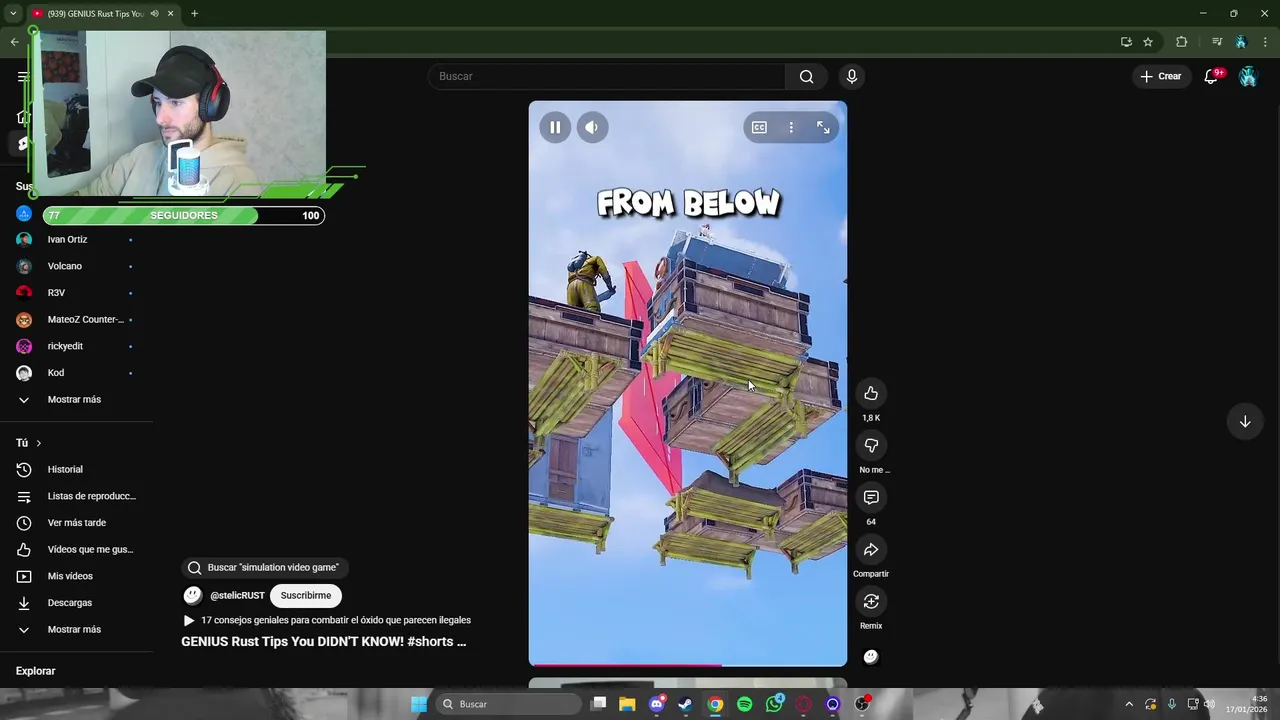Click the Remix icon
The image size is (1280, 720).
coord(871,601)
